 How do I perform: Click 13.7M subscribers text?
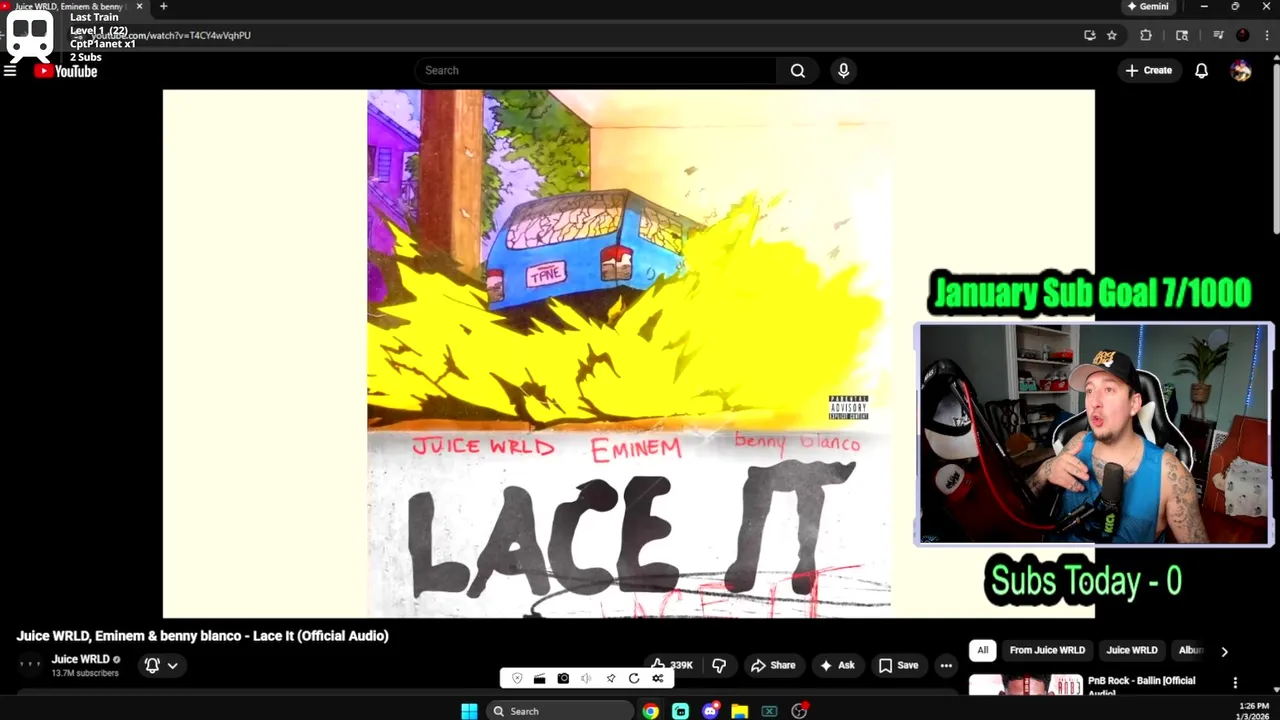click(85, 673)
